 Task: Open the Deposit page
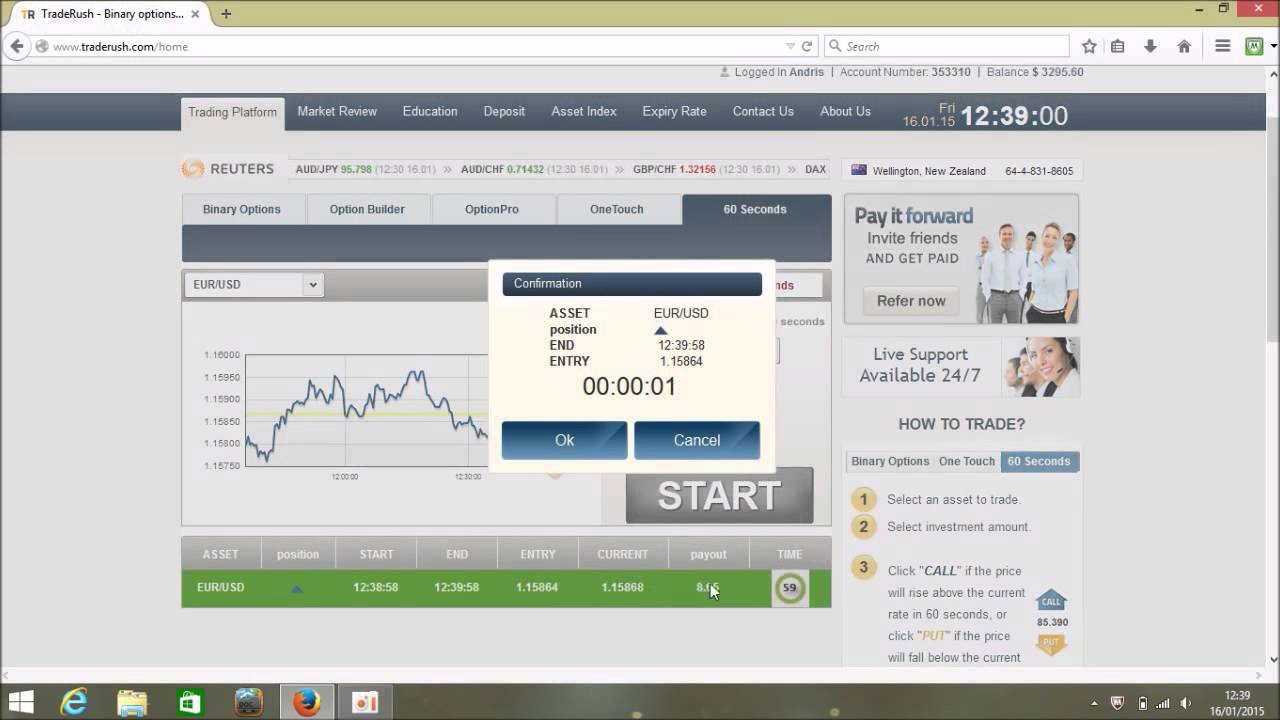(x=504, y=111)
